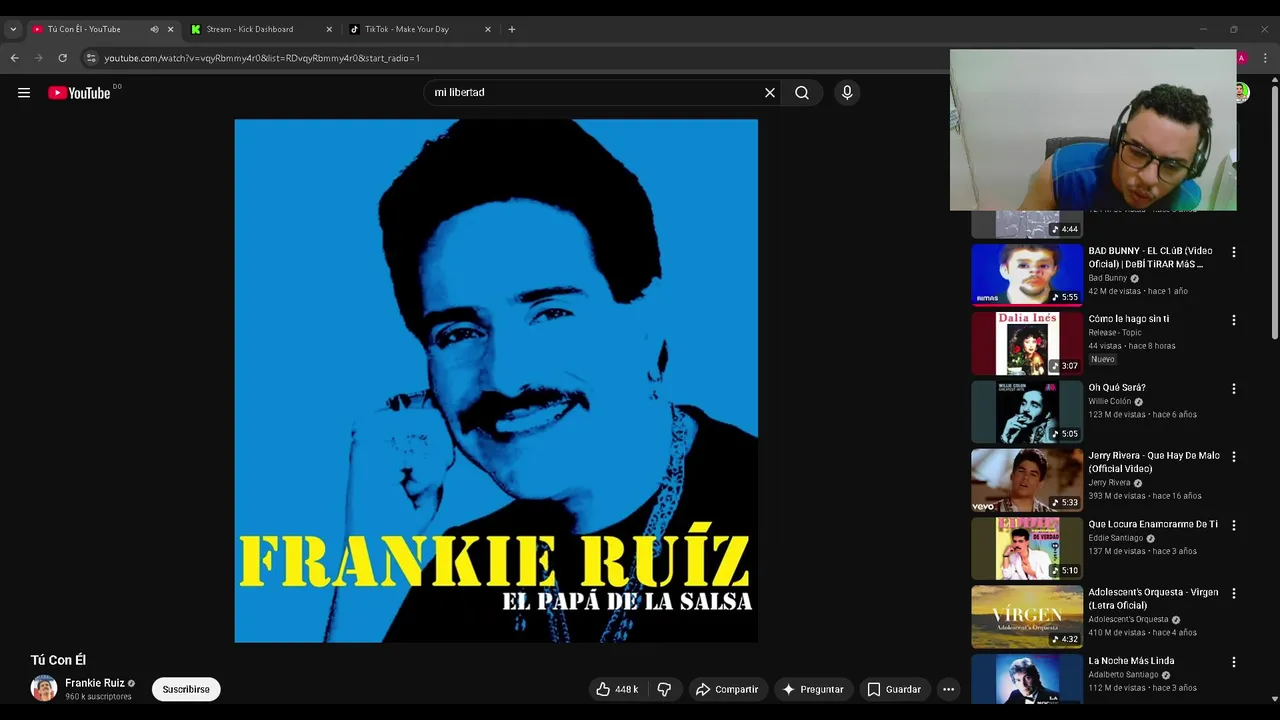Viewport: 1280px width, 720px height.
Task: Clear the search box text
Action: point(770,93)
